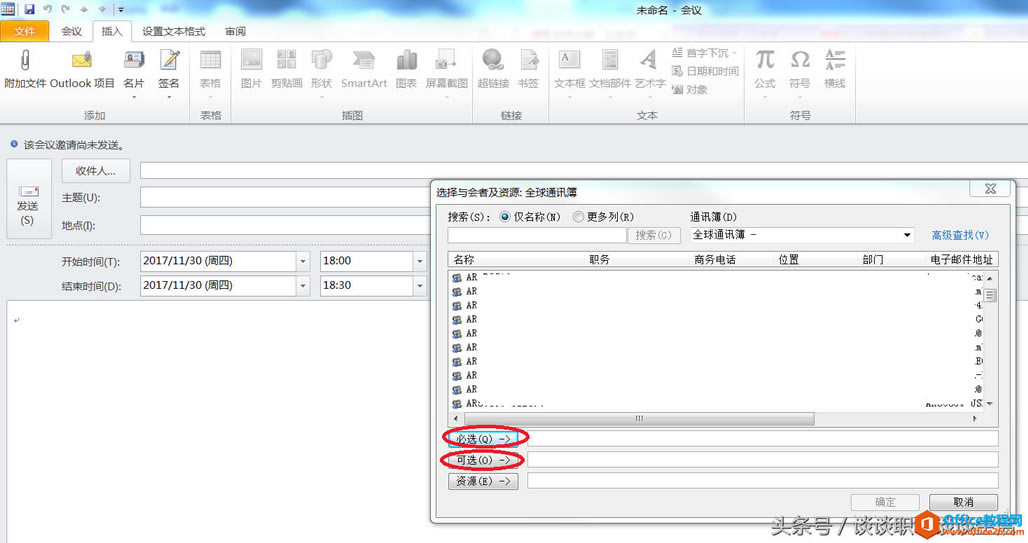Viewport: 1028px width, 543px height.
Task: Click the Horizontal Line (横线) icon
Action: 835,60
